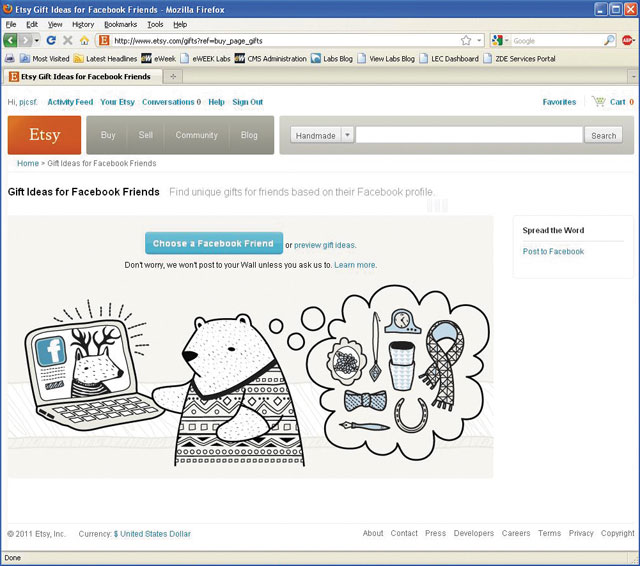The height and width of the screenshot is (566, 640).
Task: Click the Facebook logo on illustrated laptop
Action: coord(51,351)
